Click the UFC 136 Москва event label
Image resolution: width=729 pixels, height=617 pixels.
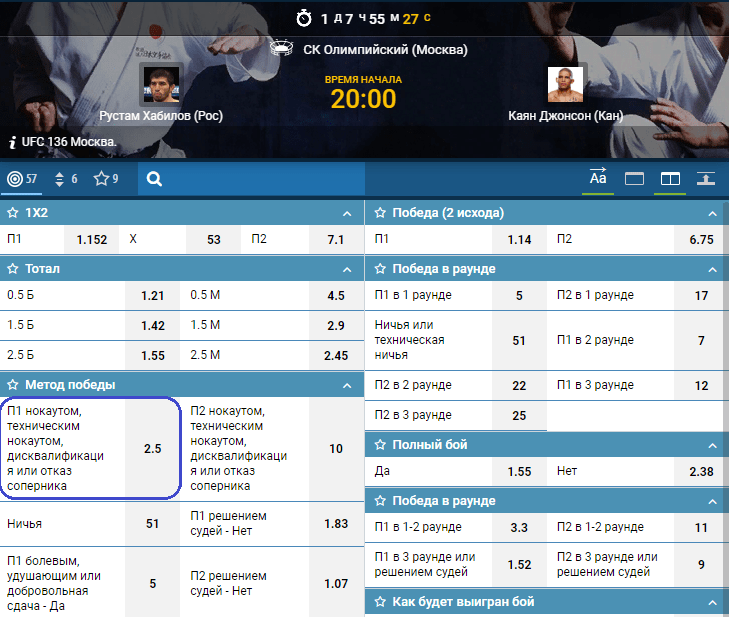(x=69, y=142)
